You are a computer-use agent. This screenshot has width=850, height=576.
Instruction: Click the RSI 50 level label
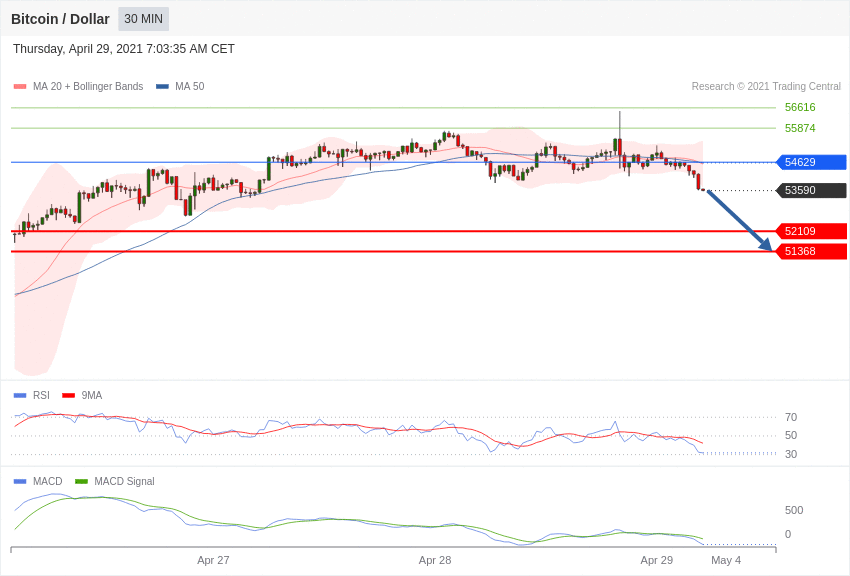click(791, 435)
